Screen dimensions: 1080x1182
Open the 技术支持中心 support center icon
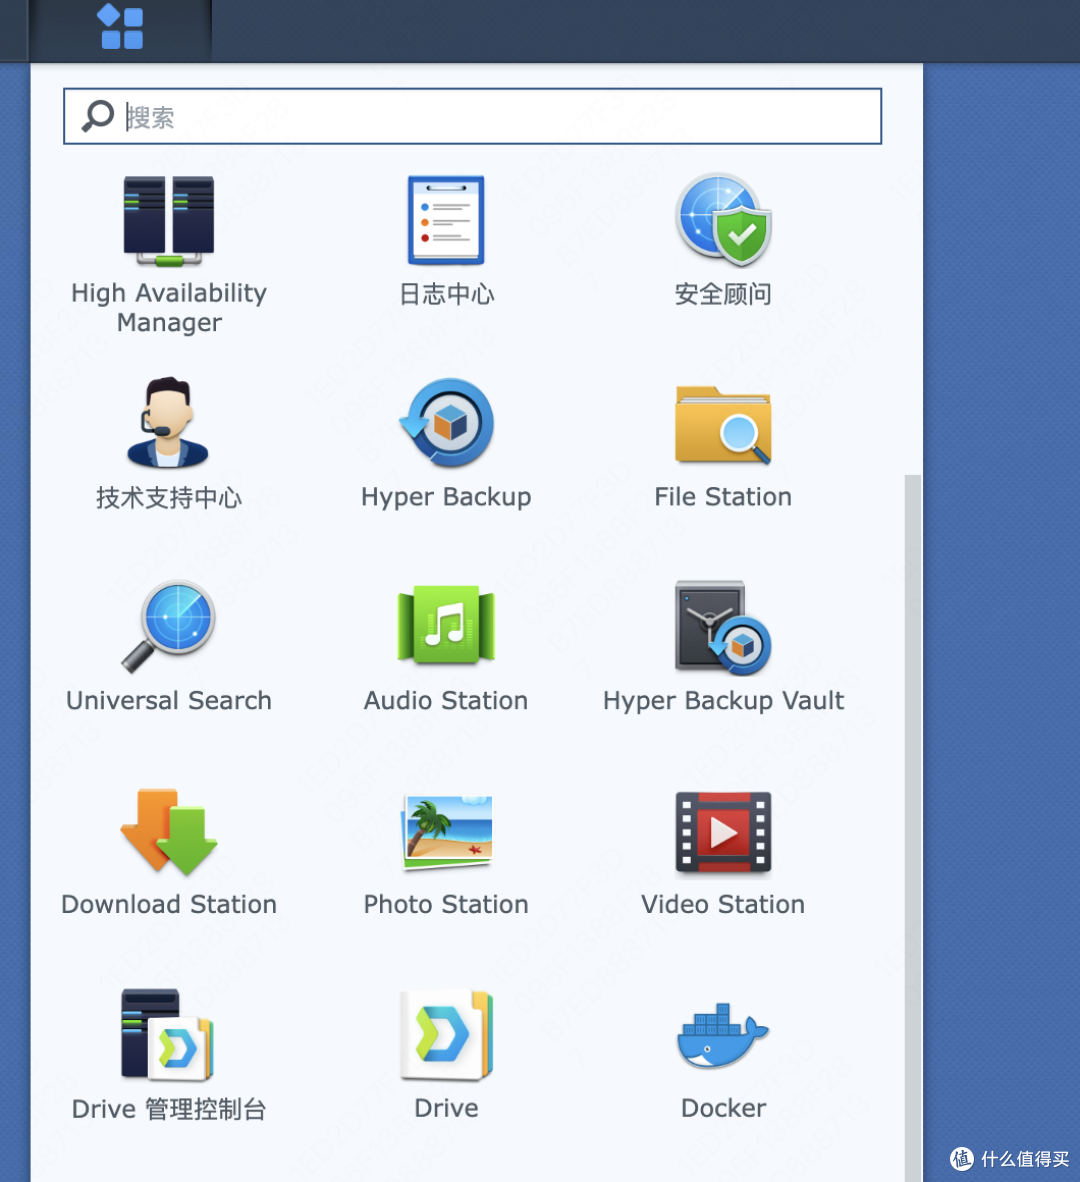[168, 423]
